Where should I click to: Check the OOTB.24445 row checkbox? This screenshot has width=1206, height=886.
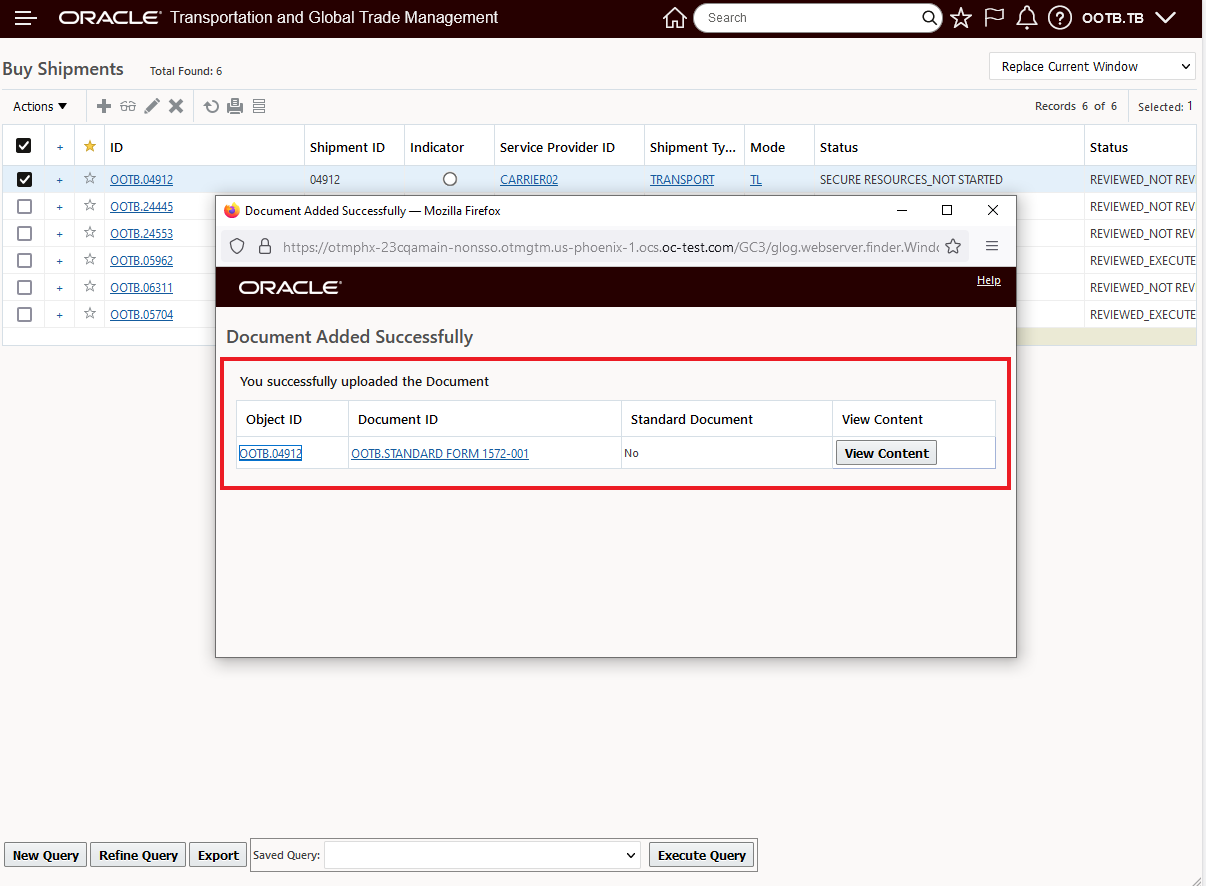[24, 206]
